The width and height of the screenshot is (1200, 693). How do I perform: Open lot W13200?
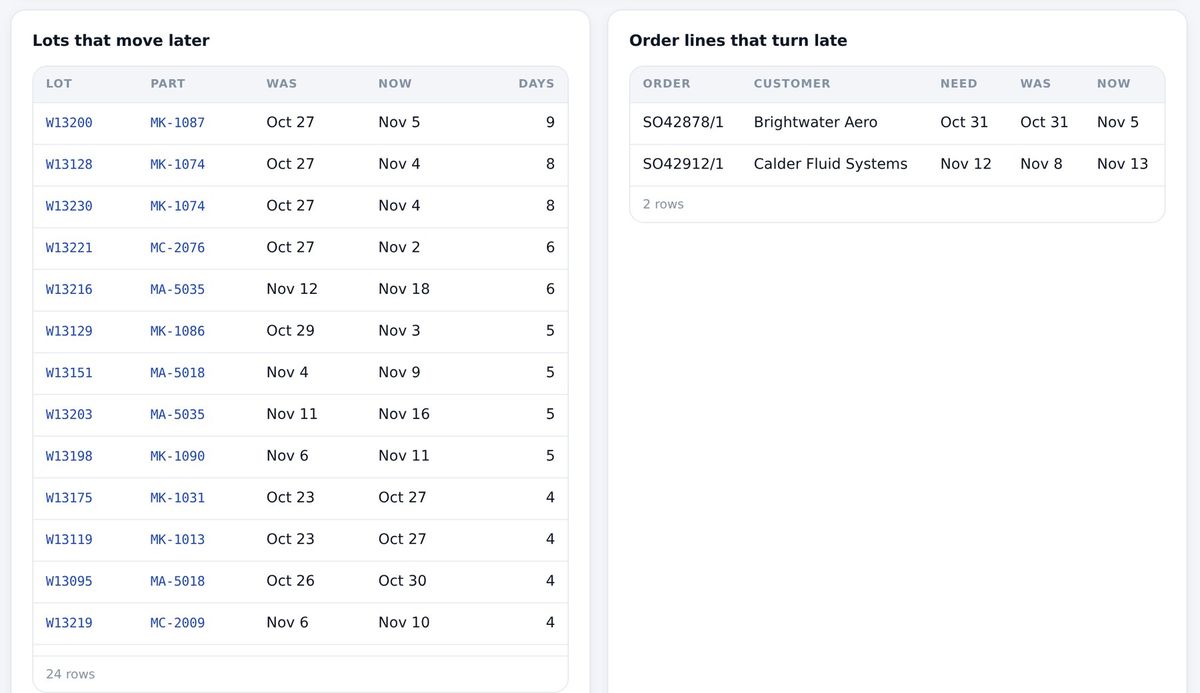[x=69, y=123]
